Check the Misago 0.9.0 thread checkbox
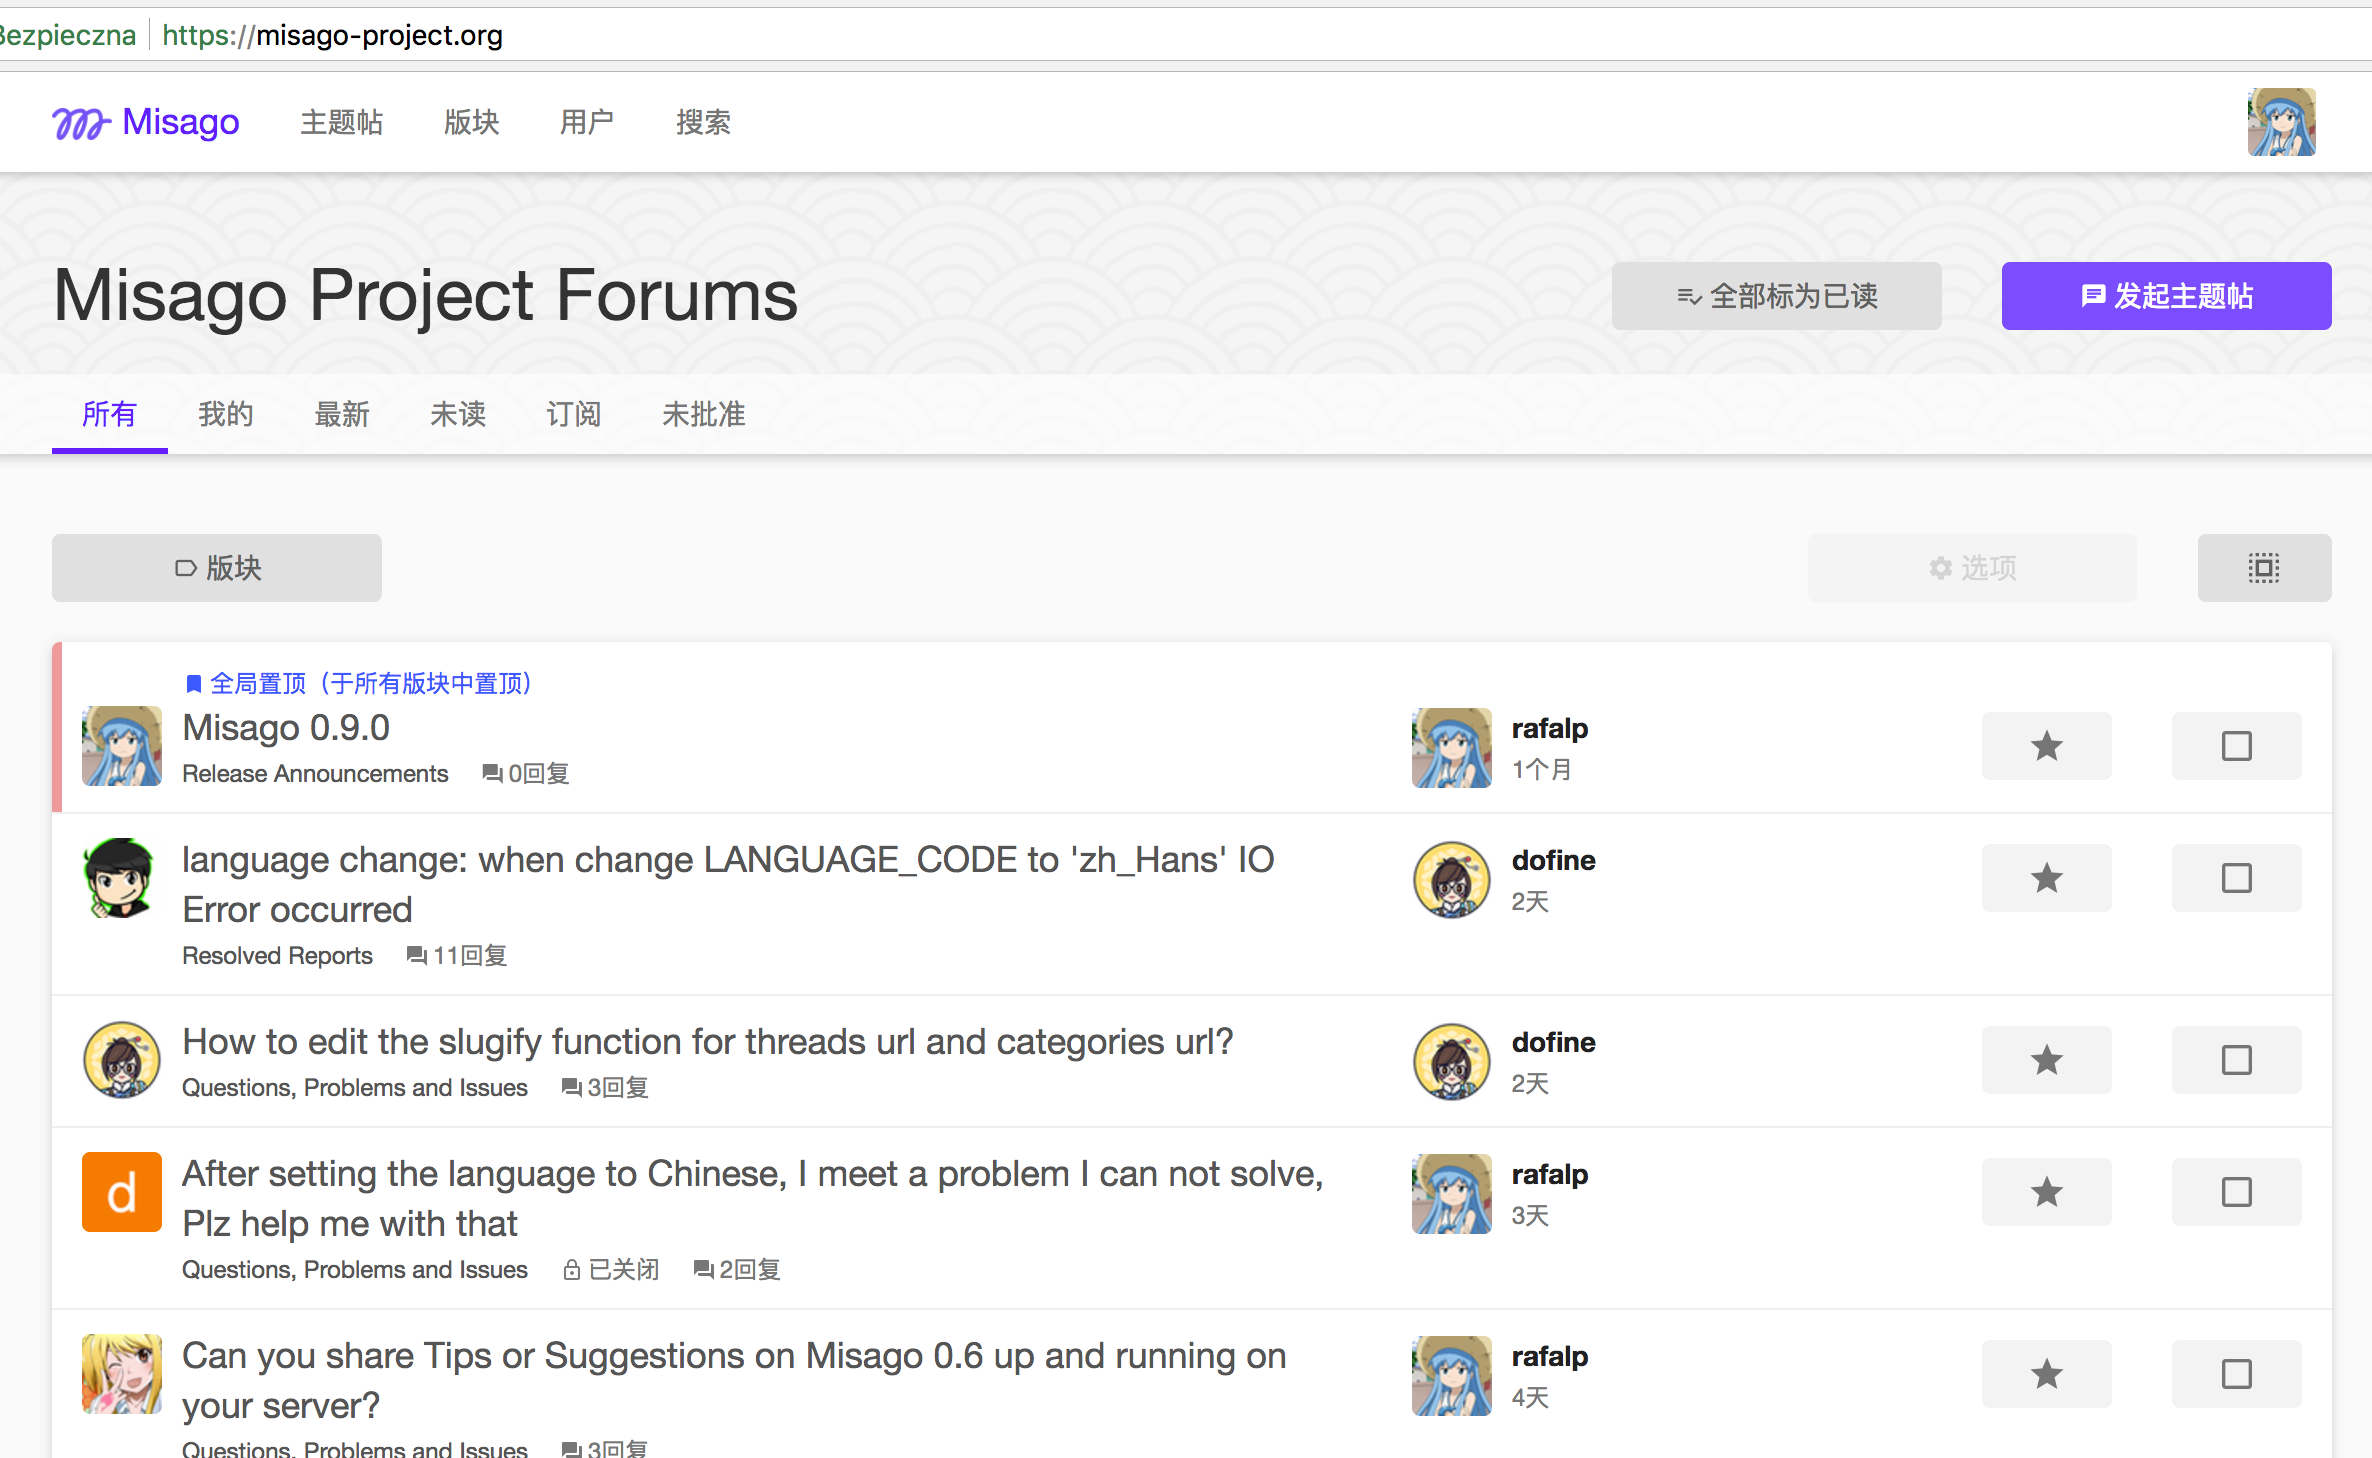 (x=2236, y=746)
